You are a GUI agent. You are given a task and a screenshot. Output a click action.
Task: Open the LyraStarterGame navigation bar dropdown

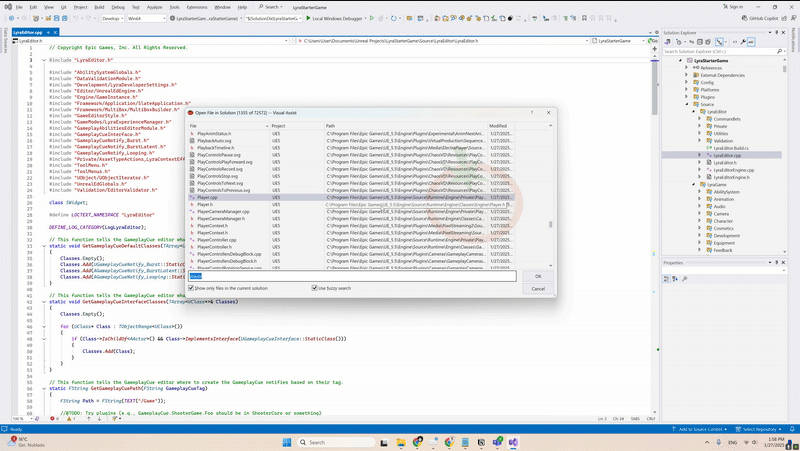[x=618, y=41]
